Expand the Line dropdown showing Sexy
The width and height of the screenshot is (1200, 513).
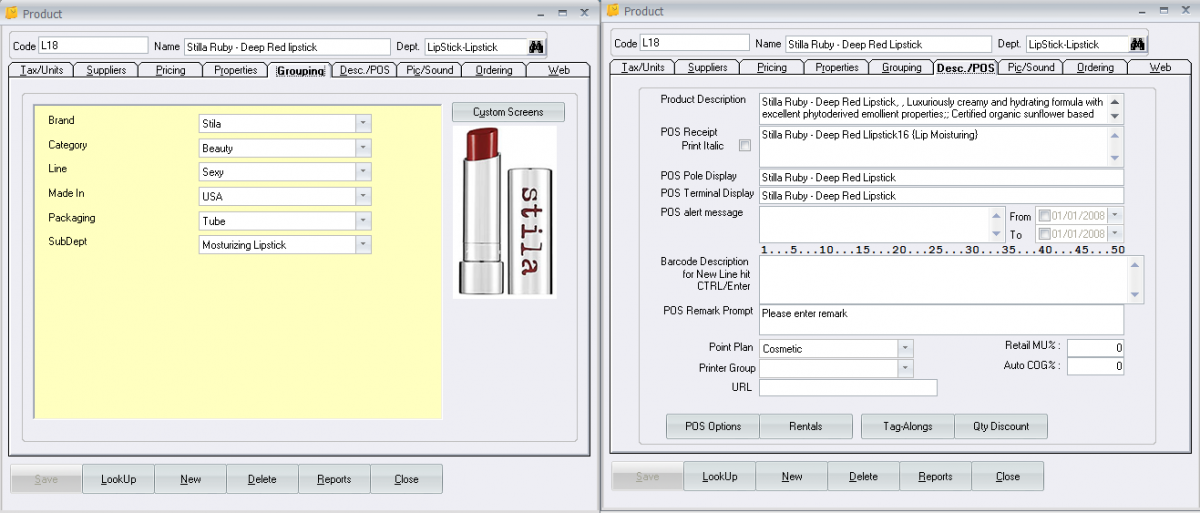364,172
